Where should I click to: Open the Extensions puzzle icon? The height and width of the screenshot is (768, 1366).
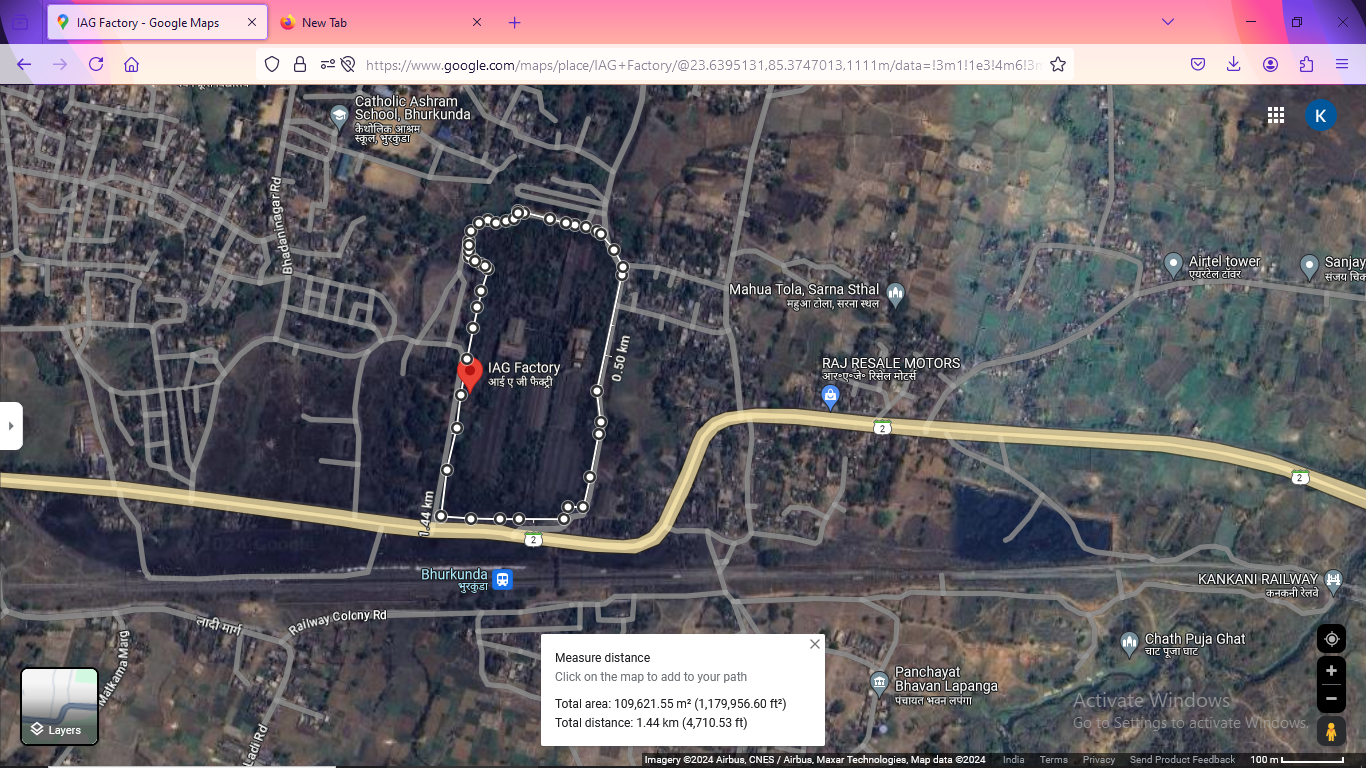1306,64
